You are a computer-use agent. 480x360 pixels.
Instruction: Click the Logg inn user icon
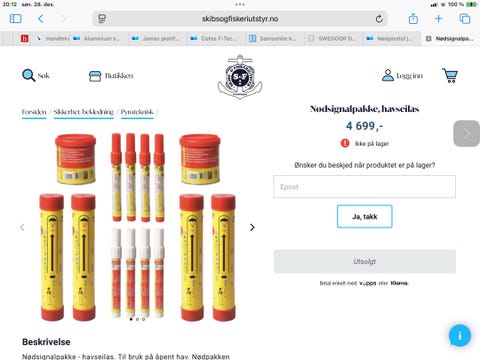point(388,75)
